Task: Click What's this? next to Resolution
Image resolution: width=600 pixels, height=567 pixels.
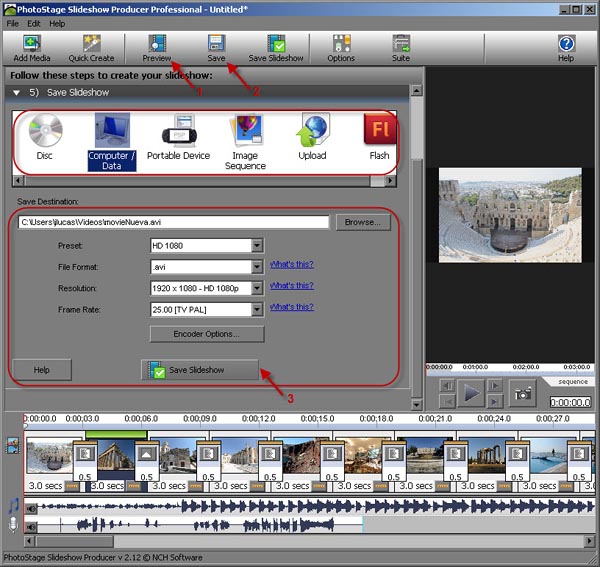Action: 292,286
